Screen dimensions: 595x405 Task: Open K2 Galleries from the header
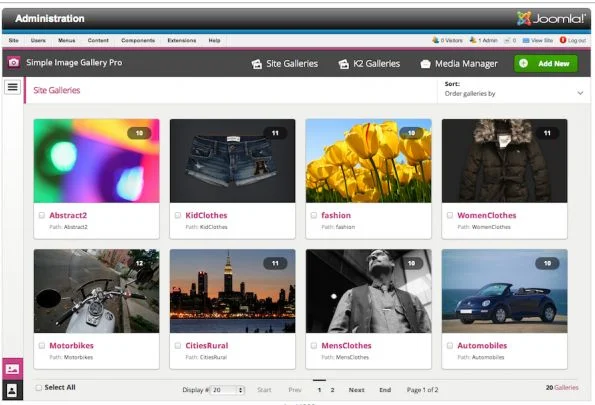point(369,64)
